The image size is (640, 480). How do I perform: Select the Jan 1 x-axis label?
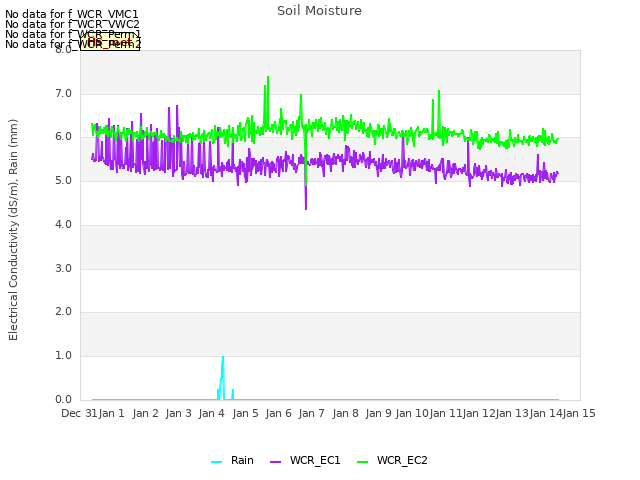tap(111, 413)
